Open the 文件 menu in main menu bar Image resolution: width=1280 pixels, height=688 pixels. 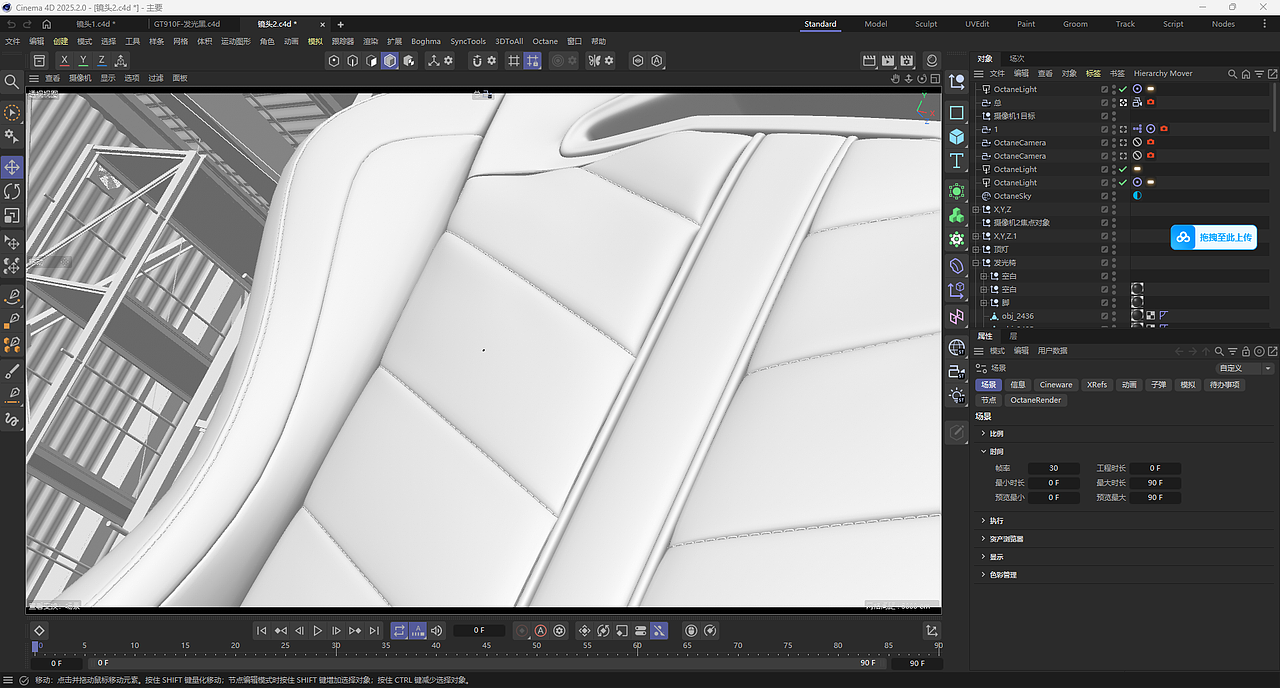coord(12,42)
